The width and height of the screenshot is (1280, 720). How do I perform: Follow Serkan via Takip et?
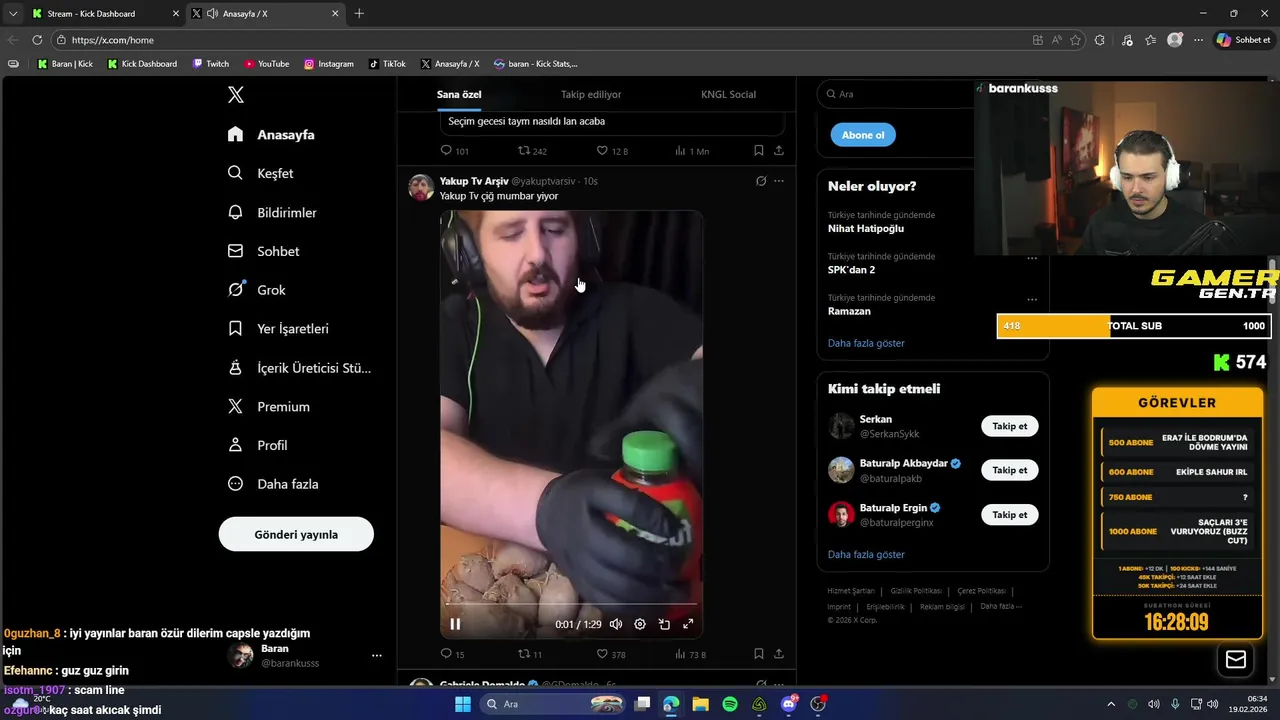coord(1009,426)
